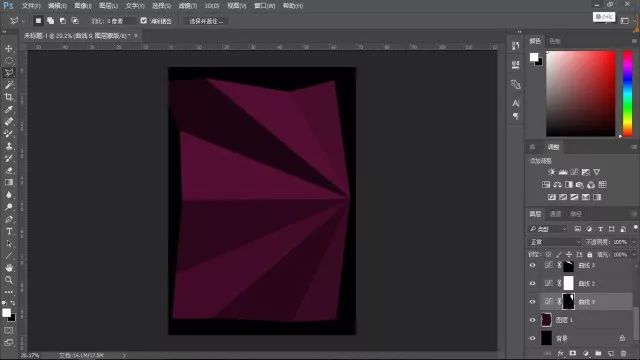Viewport: 640px width, 360px height.
Task: Click the add layer mask button
Action: click(573, 353)
